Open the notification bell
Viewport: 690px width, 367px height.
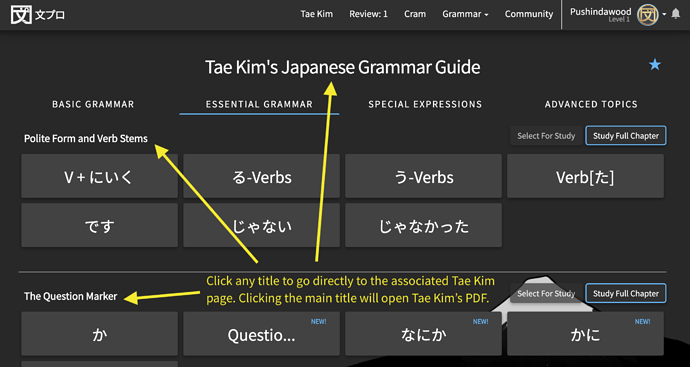tap(676, 14)
